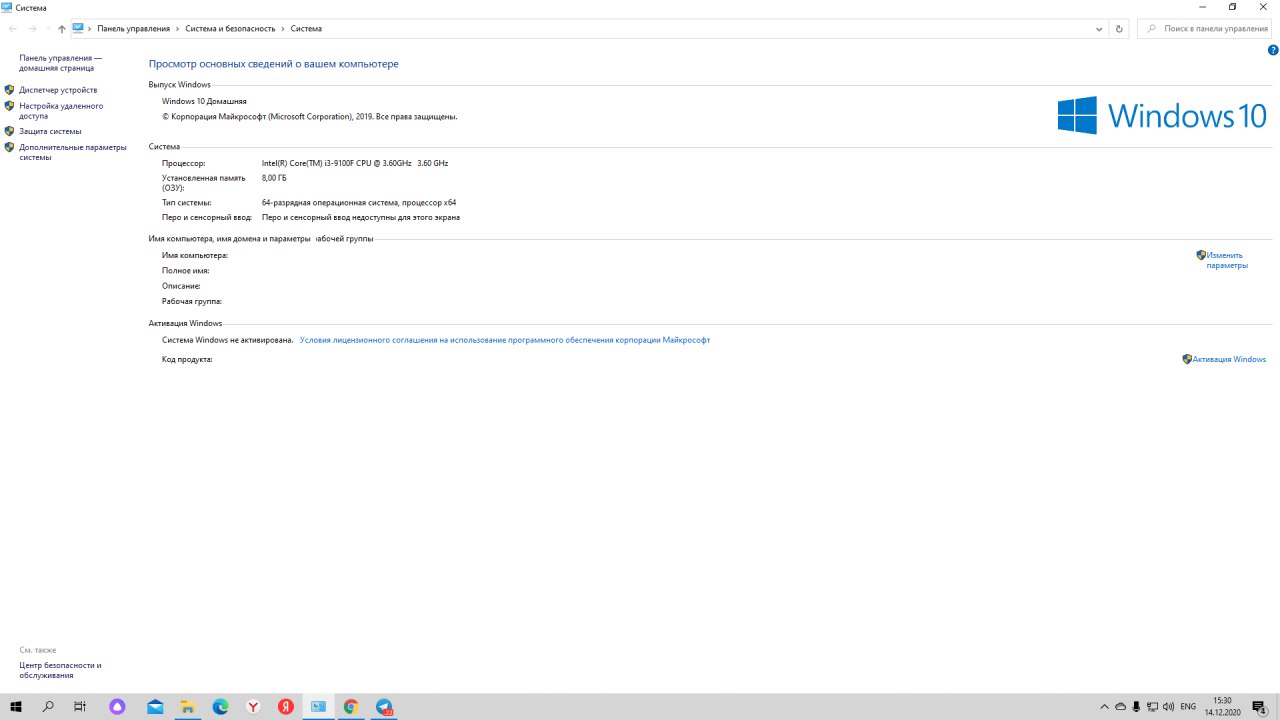
Task: Go up one level with the Up arrow
Action: (x=62, y=29)
